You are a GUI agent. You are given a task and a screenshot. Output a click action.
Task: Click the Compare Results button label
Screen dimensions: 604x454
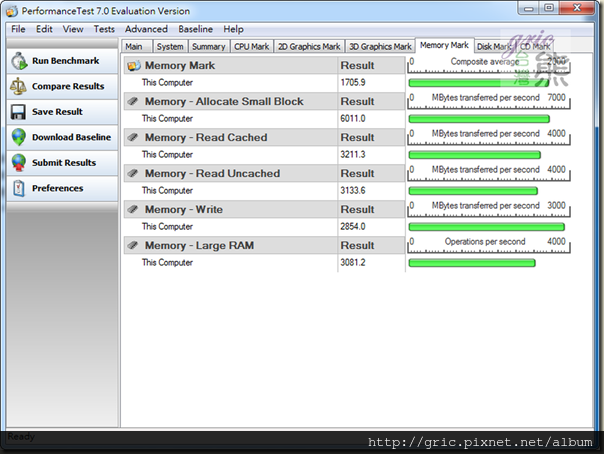(68, 86)
